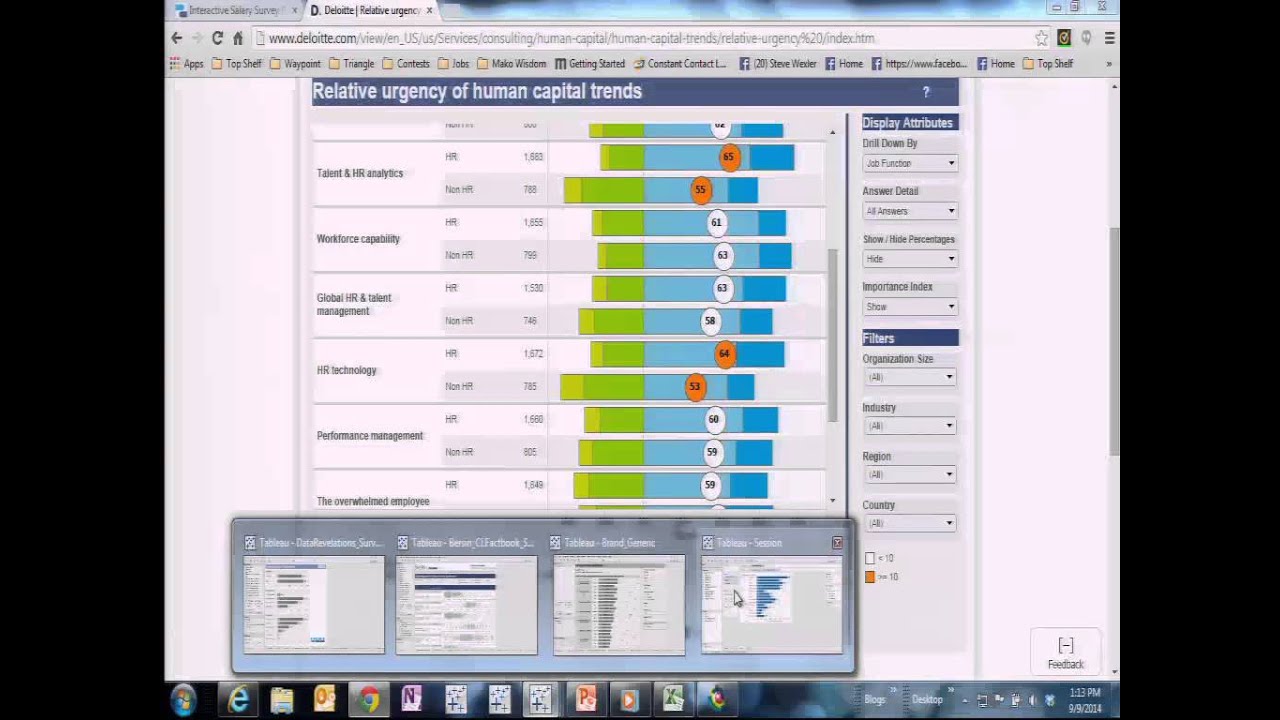
Task: Switch to Chrome in the taskbar
Action: pyautogui.click(x=368, y=700)
